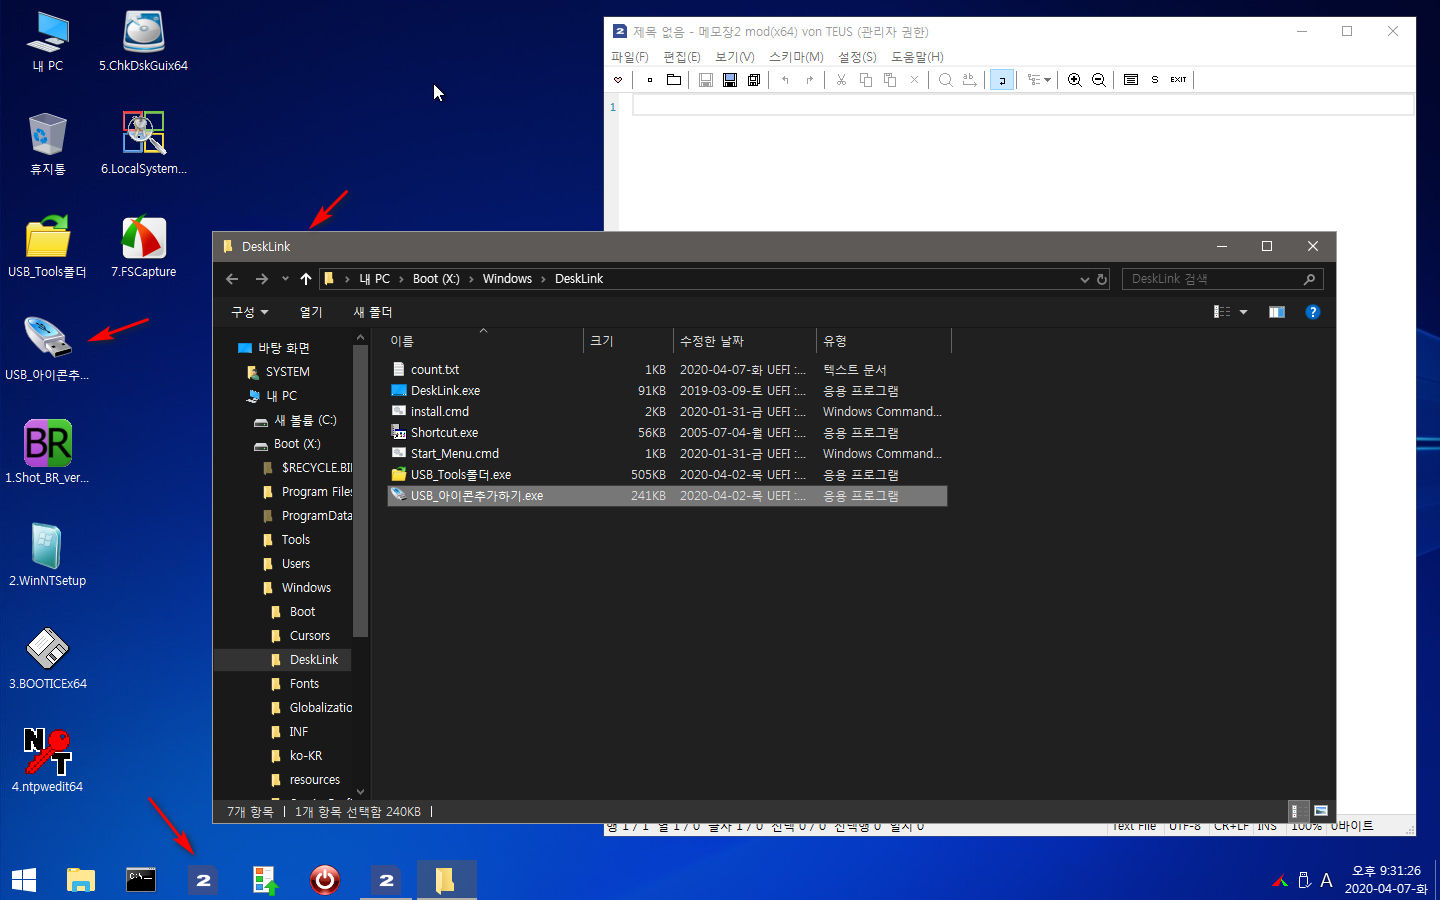This screenshot has height=900, width=1440.
Task: Click the save copy icon in Notepad2 toolbar
Action: tap(754, 80)
